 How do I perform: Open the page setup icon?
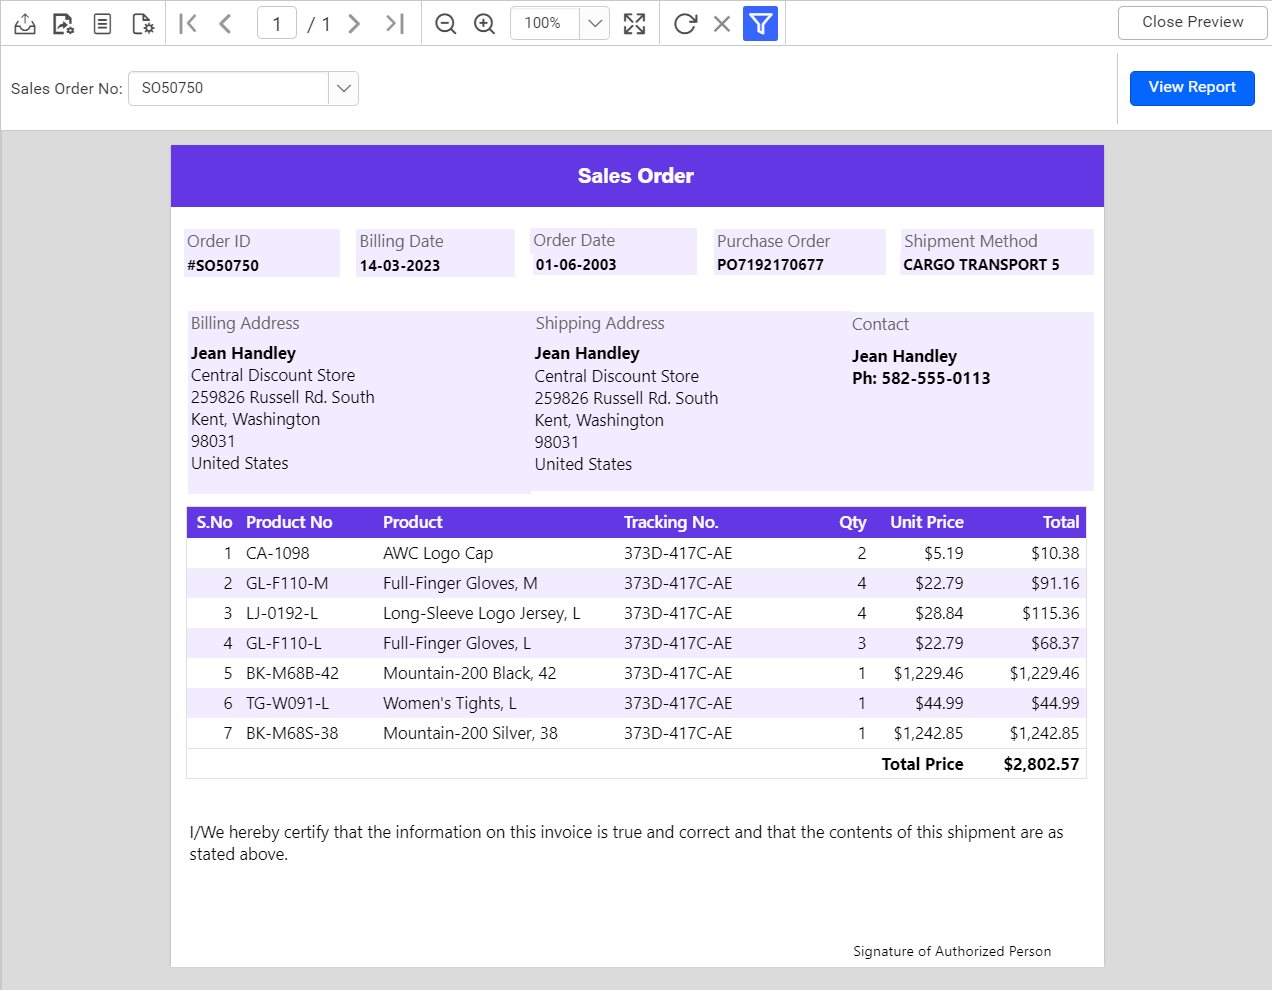pyautogui.click(x=143, y=23)
